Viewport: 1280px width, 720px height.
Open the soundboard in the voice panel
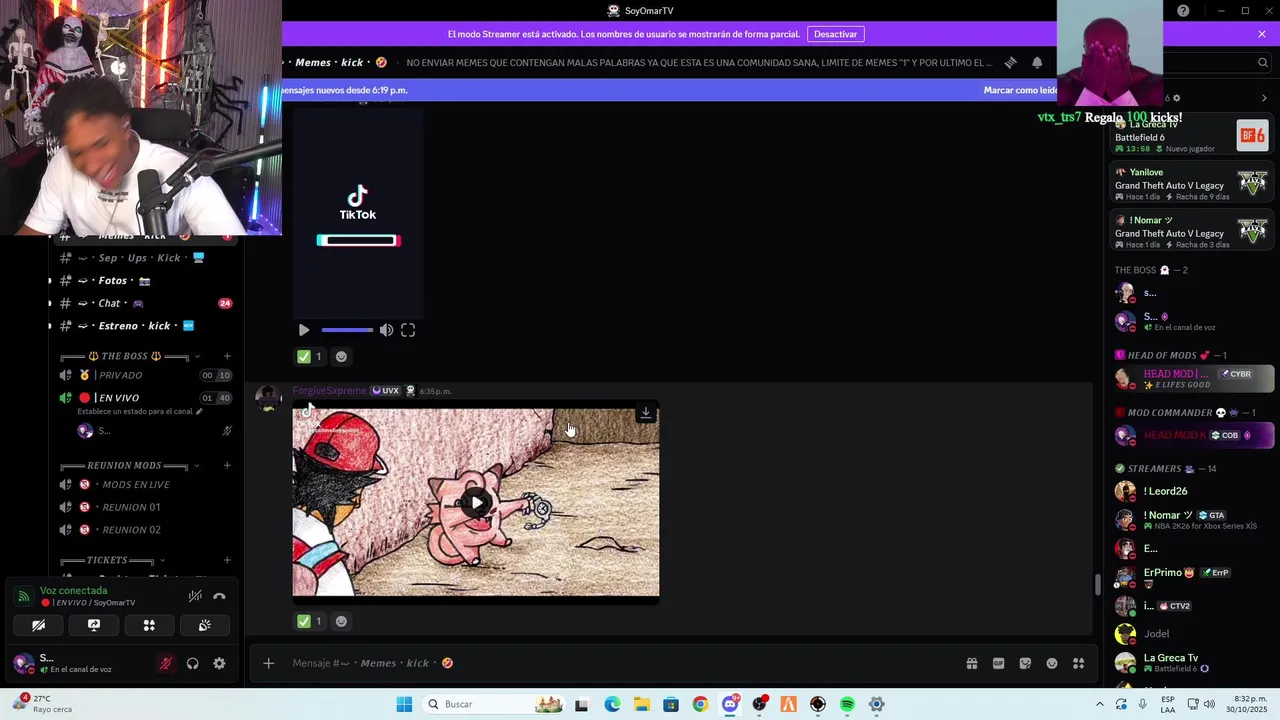(204, 625)
